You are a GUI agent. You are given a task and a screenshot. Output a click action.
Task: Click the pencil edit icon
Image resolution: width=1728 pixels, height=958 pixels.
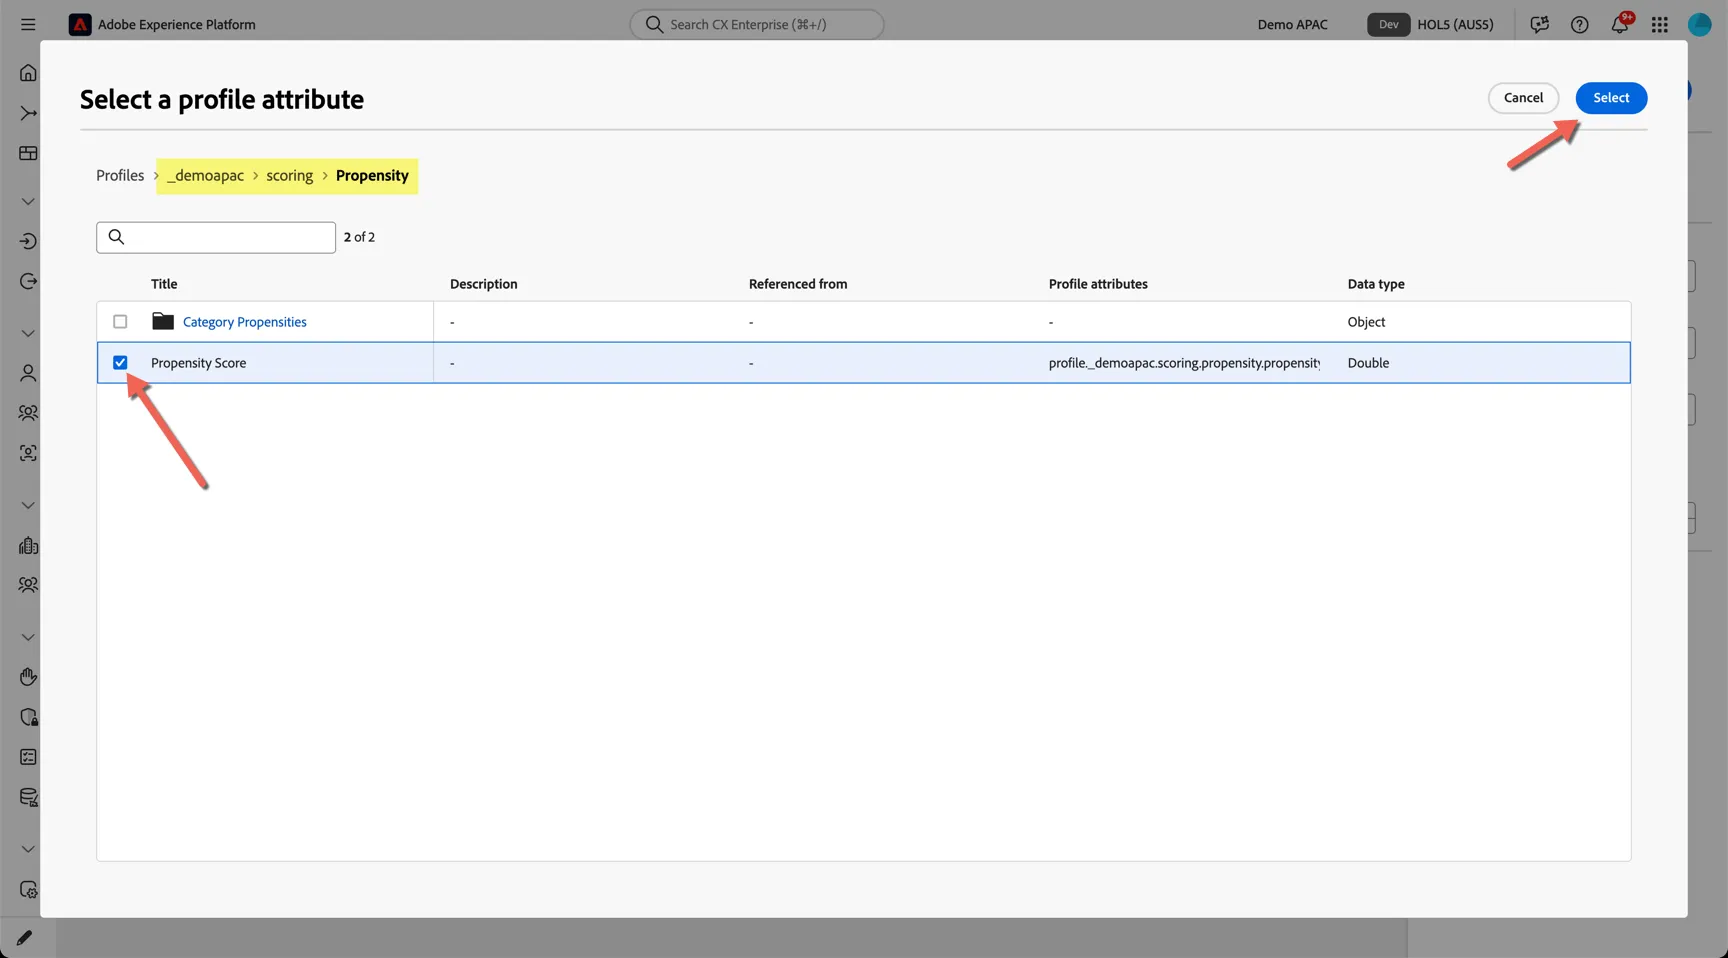[x=24, y=938]
